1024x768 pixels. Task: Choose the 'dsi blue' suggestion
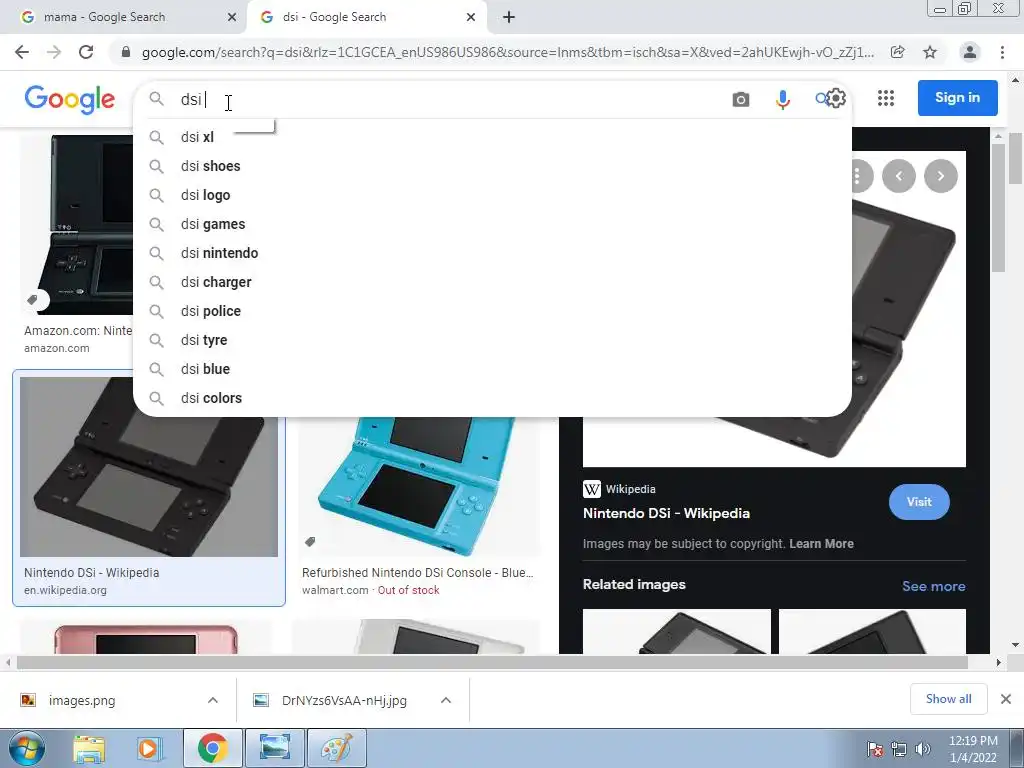[x=492, y=369]
